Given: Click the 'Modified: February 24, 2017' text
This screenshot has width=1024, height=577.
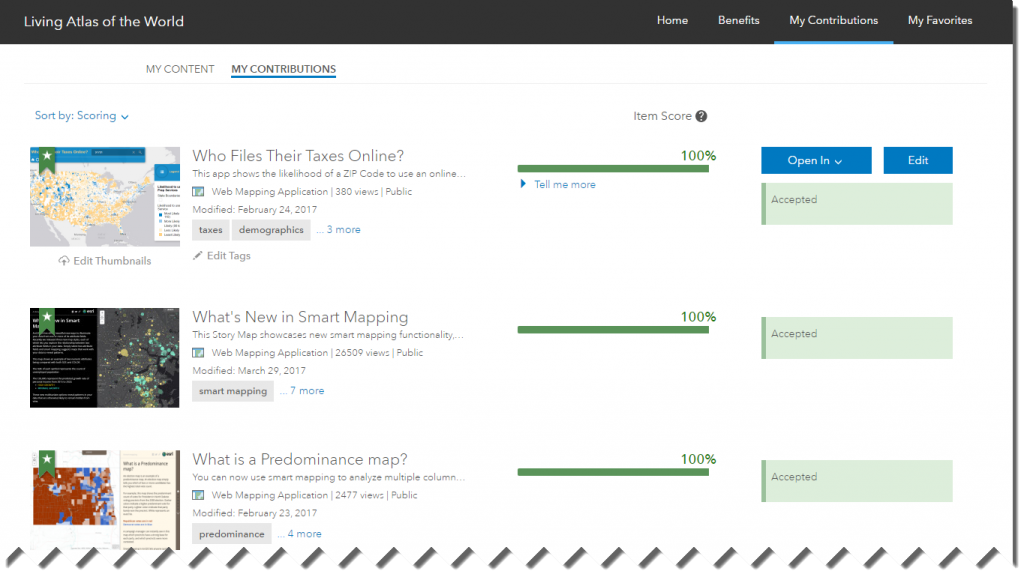Looking at the screenshot, I should tap(255, 210).
